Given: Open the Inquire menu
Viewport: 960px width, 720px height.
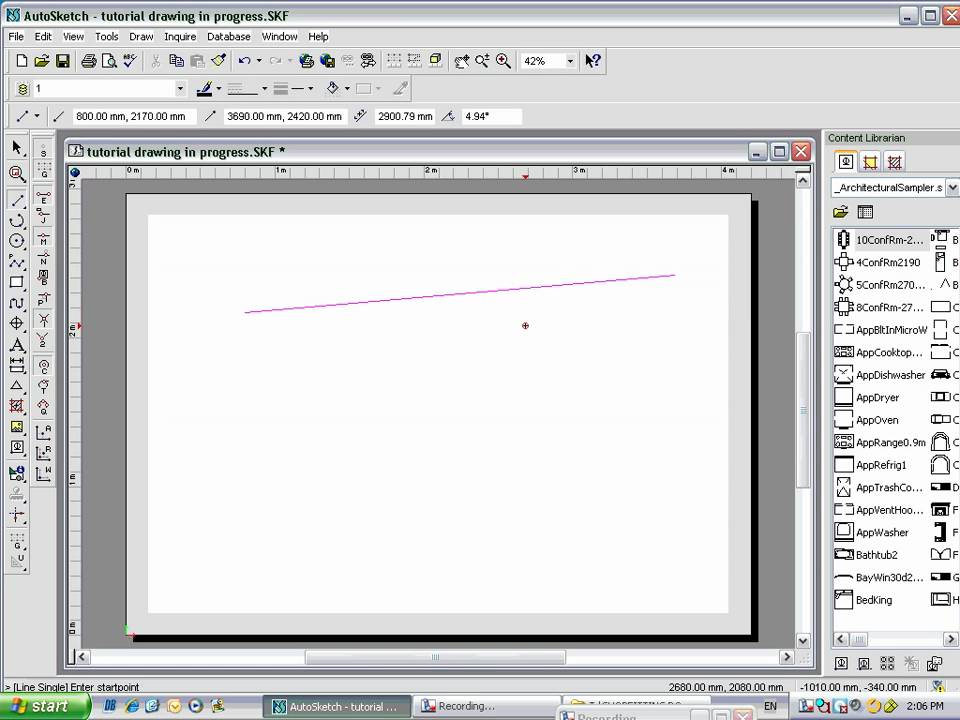Looking at the screenshot, I should pyautogui.click(x=180, y=37).
